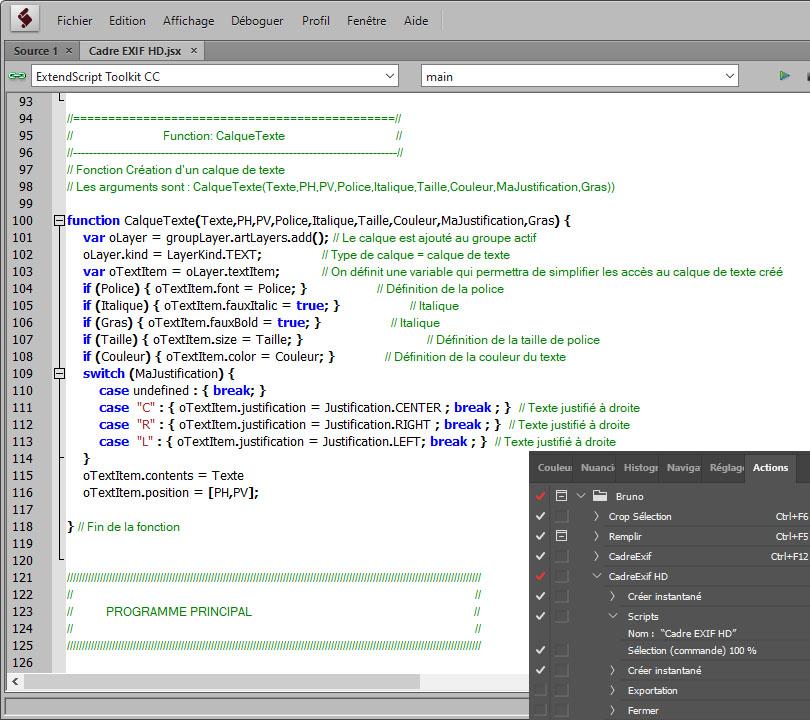This screenshot has height=720, width=810.
Task: Select the Fermer action step
Action: tap(643, 710)
